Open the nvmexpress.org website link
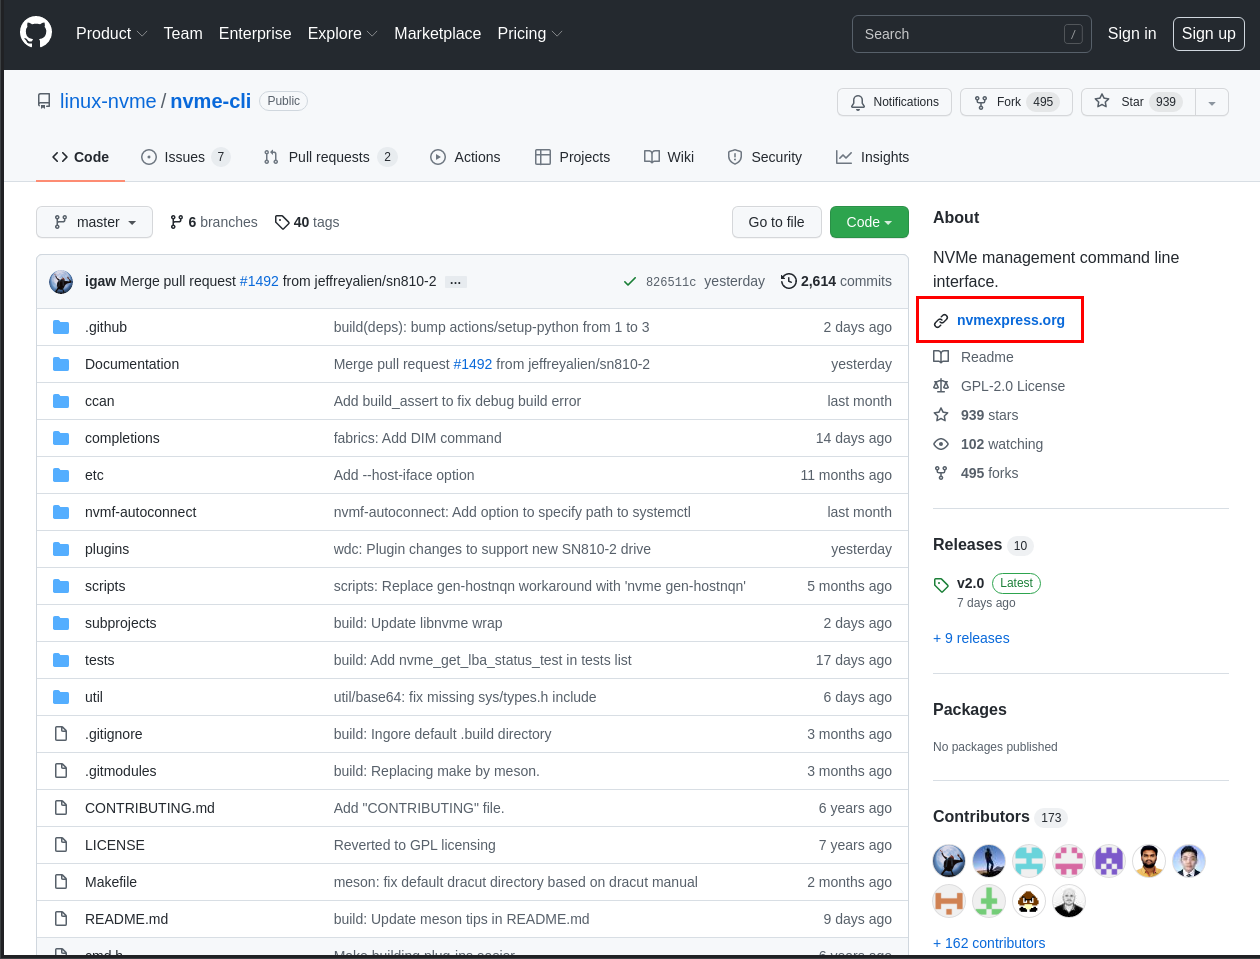The width and height of the screenshot is (1260, 959). [1010, 320]
